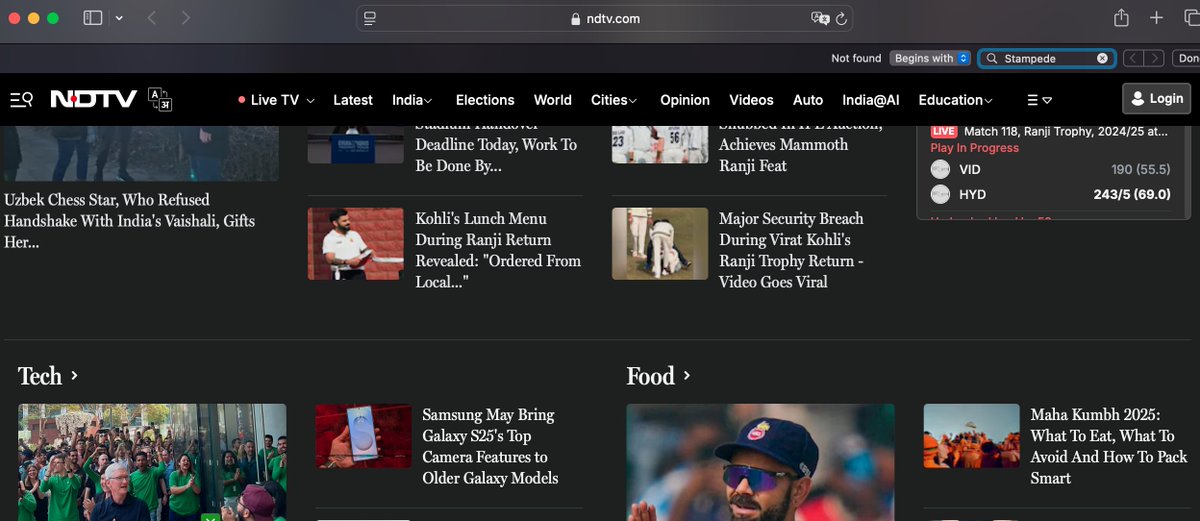This screenshot has height=521, width=1200.
Task: Open the Uzbek Chess Star handshake article
Action: (130, 221)
